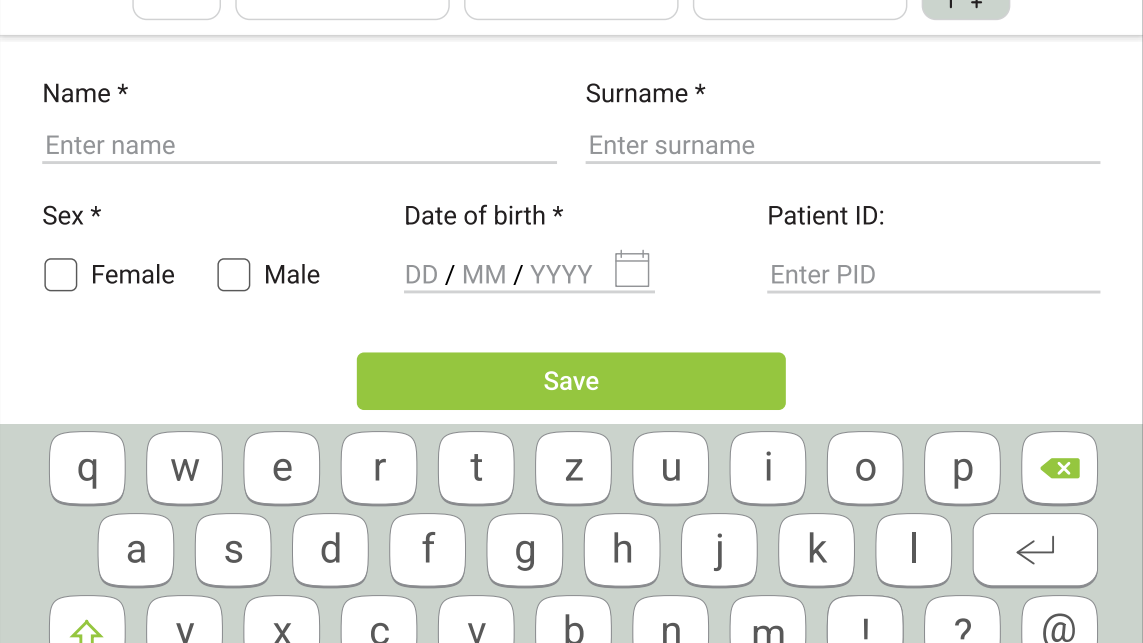Click the DD day entry of date field
The image size is (1143, 643).
click(421, 275)
